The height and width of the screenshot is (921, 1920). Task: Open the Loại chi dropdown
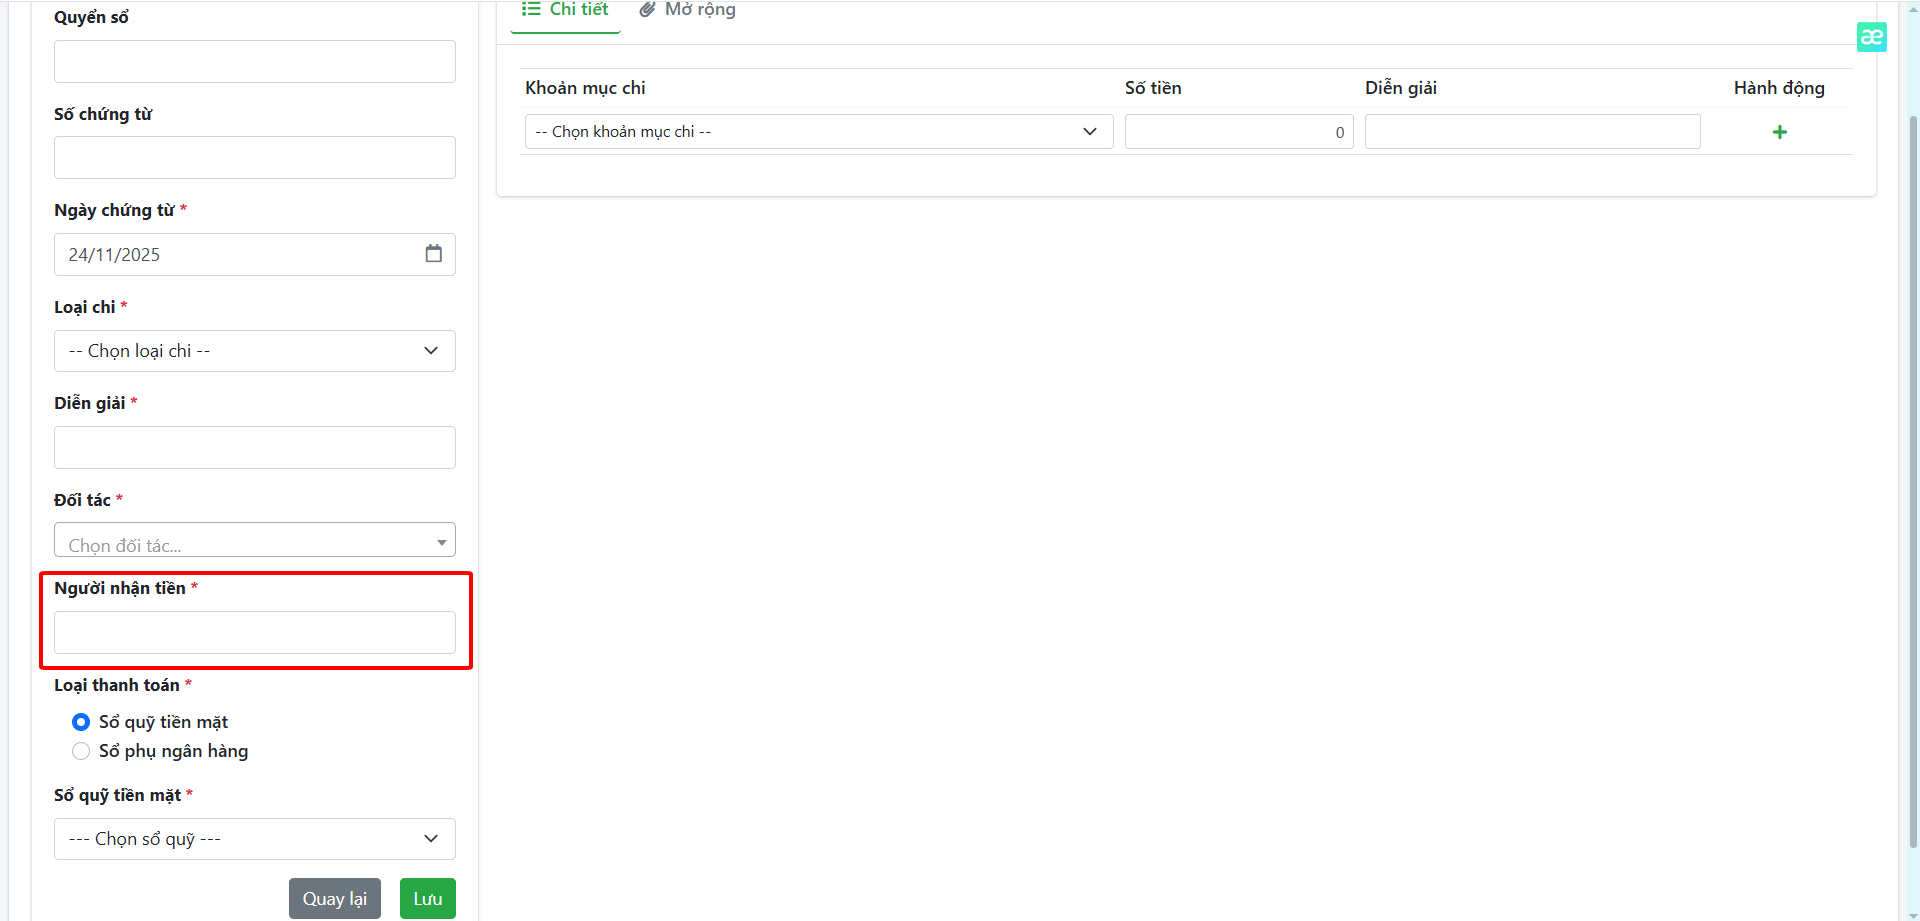tap(254, 351)
